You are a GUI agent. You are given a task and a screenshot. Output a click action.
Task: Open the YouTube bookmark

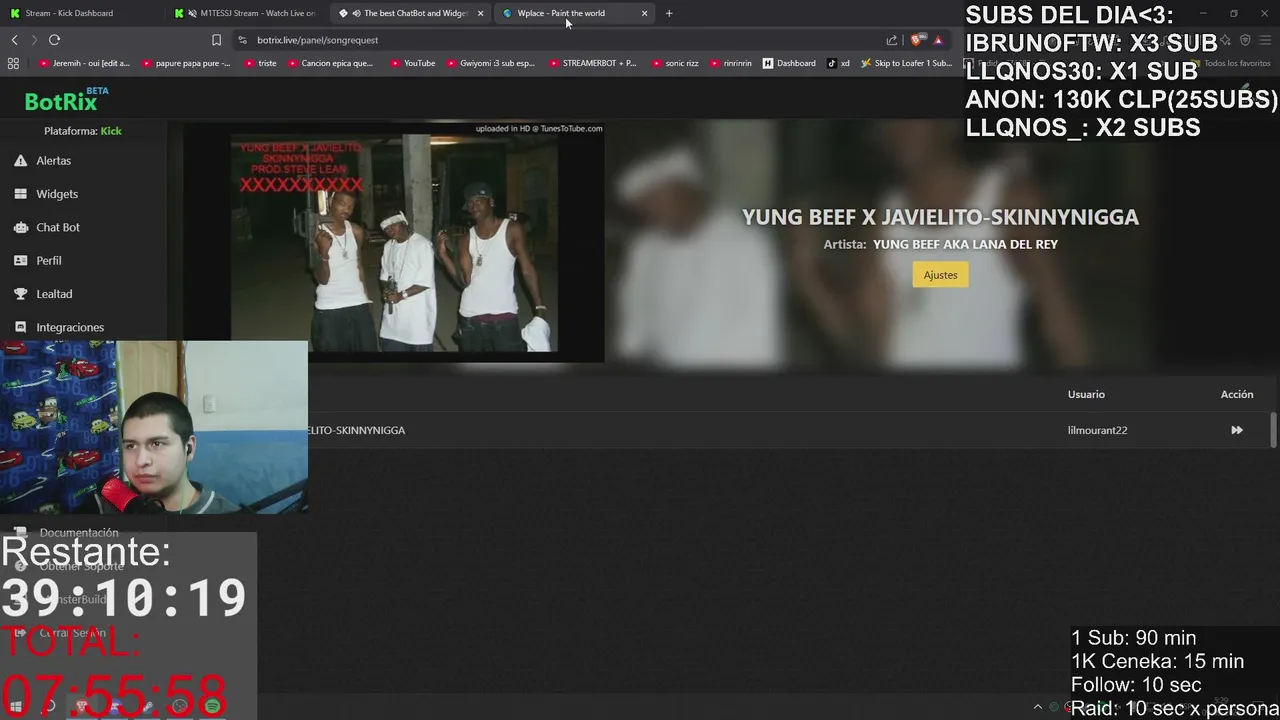[x=413, y=63]
